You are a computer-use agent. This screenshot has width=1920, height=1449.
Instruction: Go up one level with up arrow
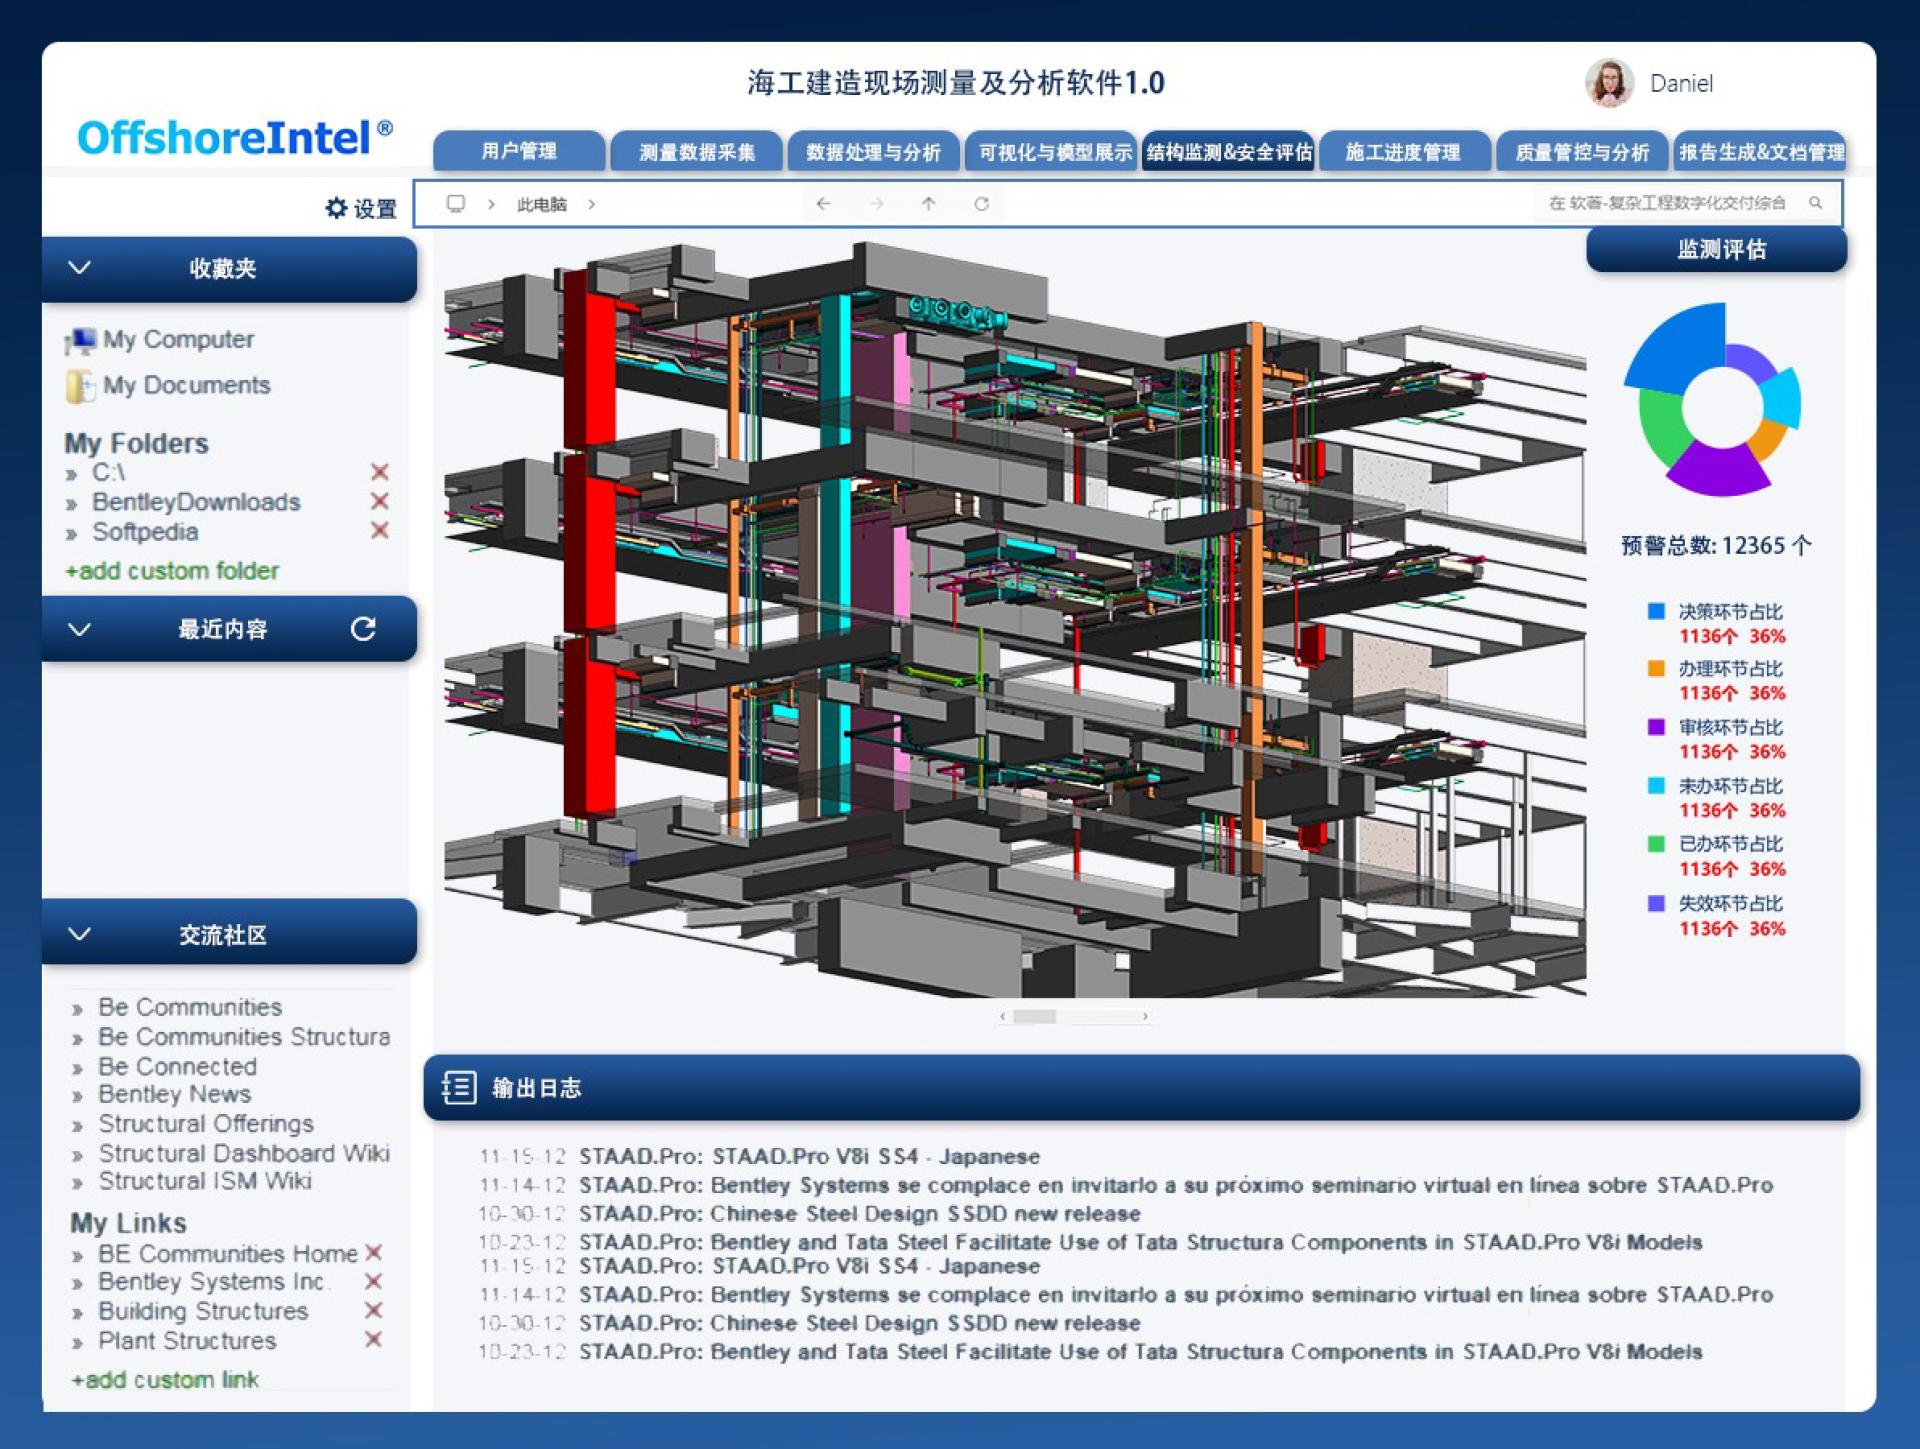tap(929, 204)
